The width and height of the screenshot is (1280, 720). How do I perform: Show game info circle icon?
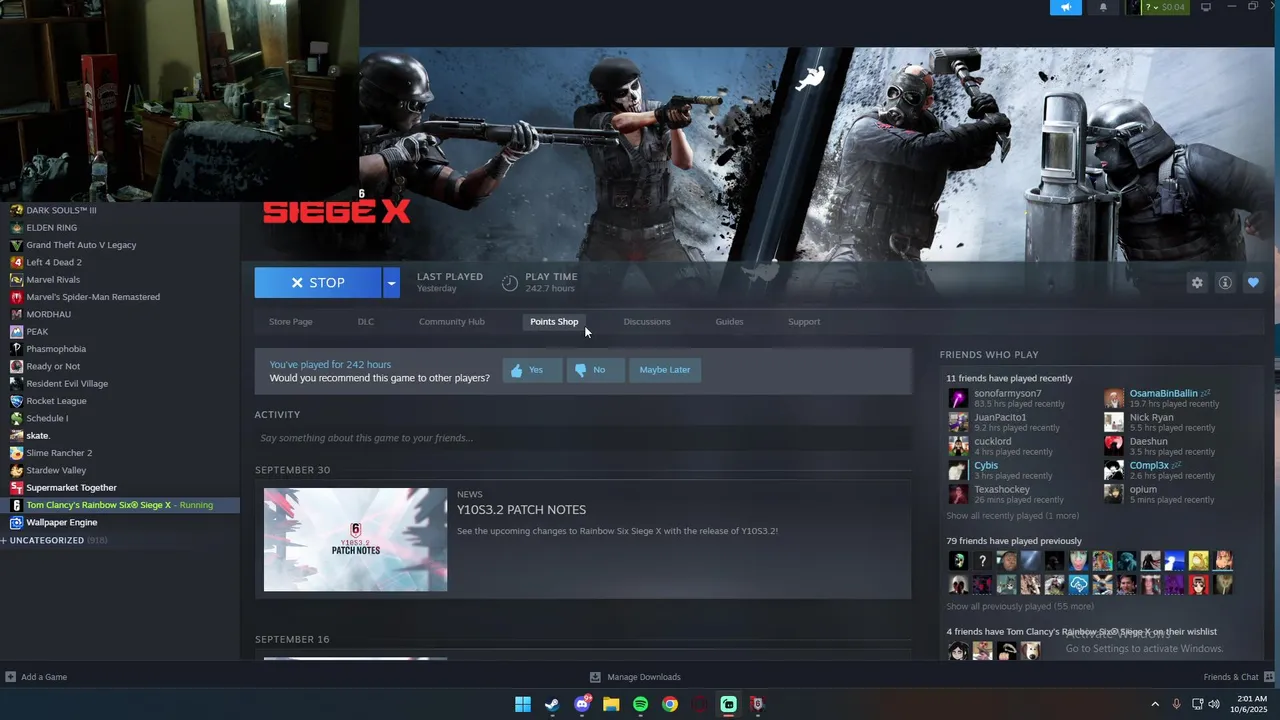(x=1225, y=283)
